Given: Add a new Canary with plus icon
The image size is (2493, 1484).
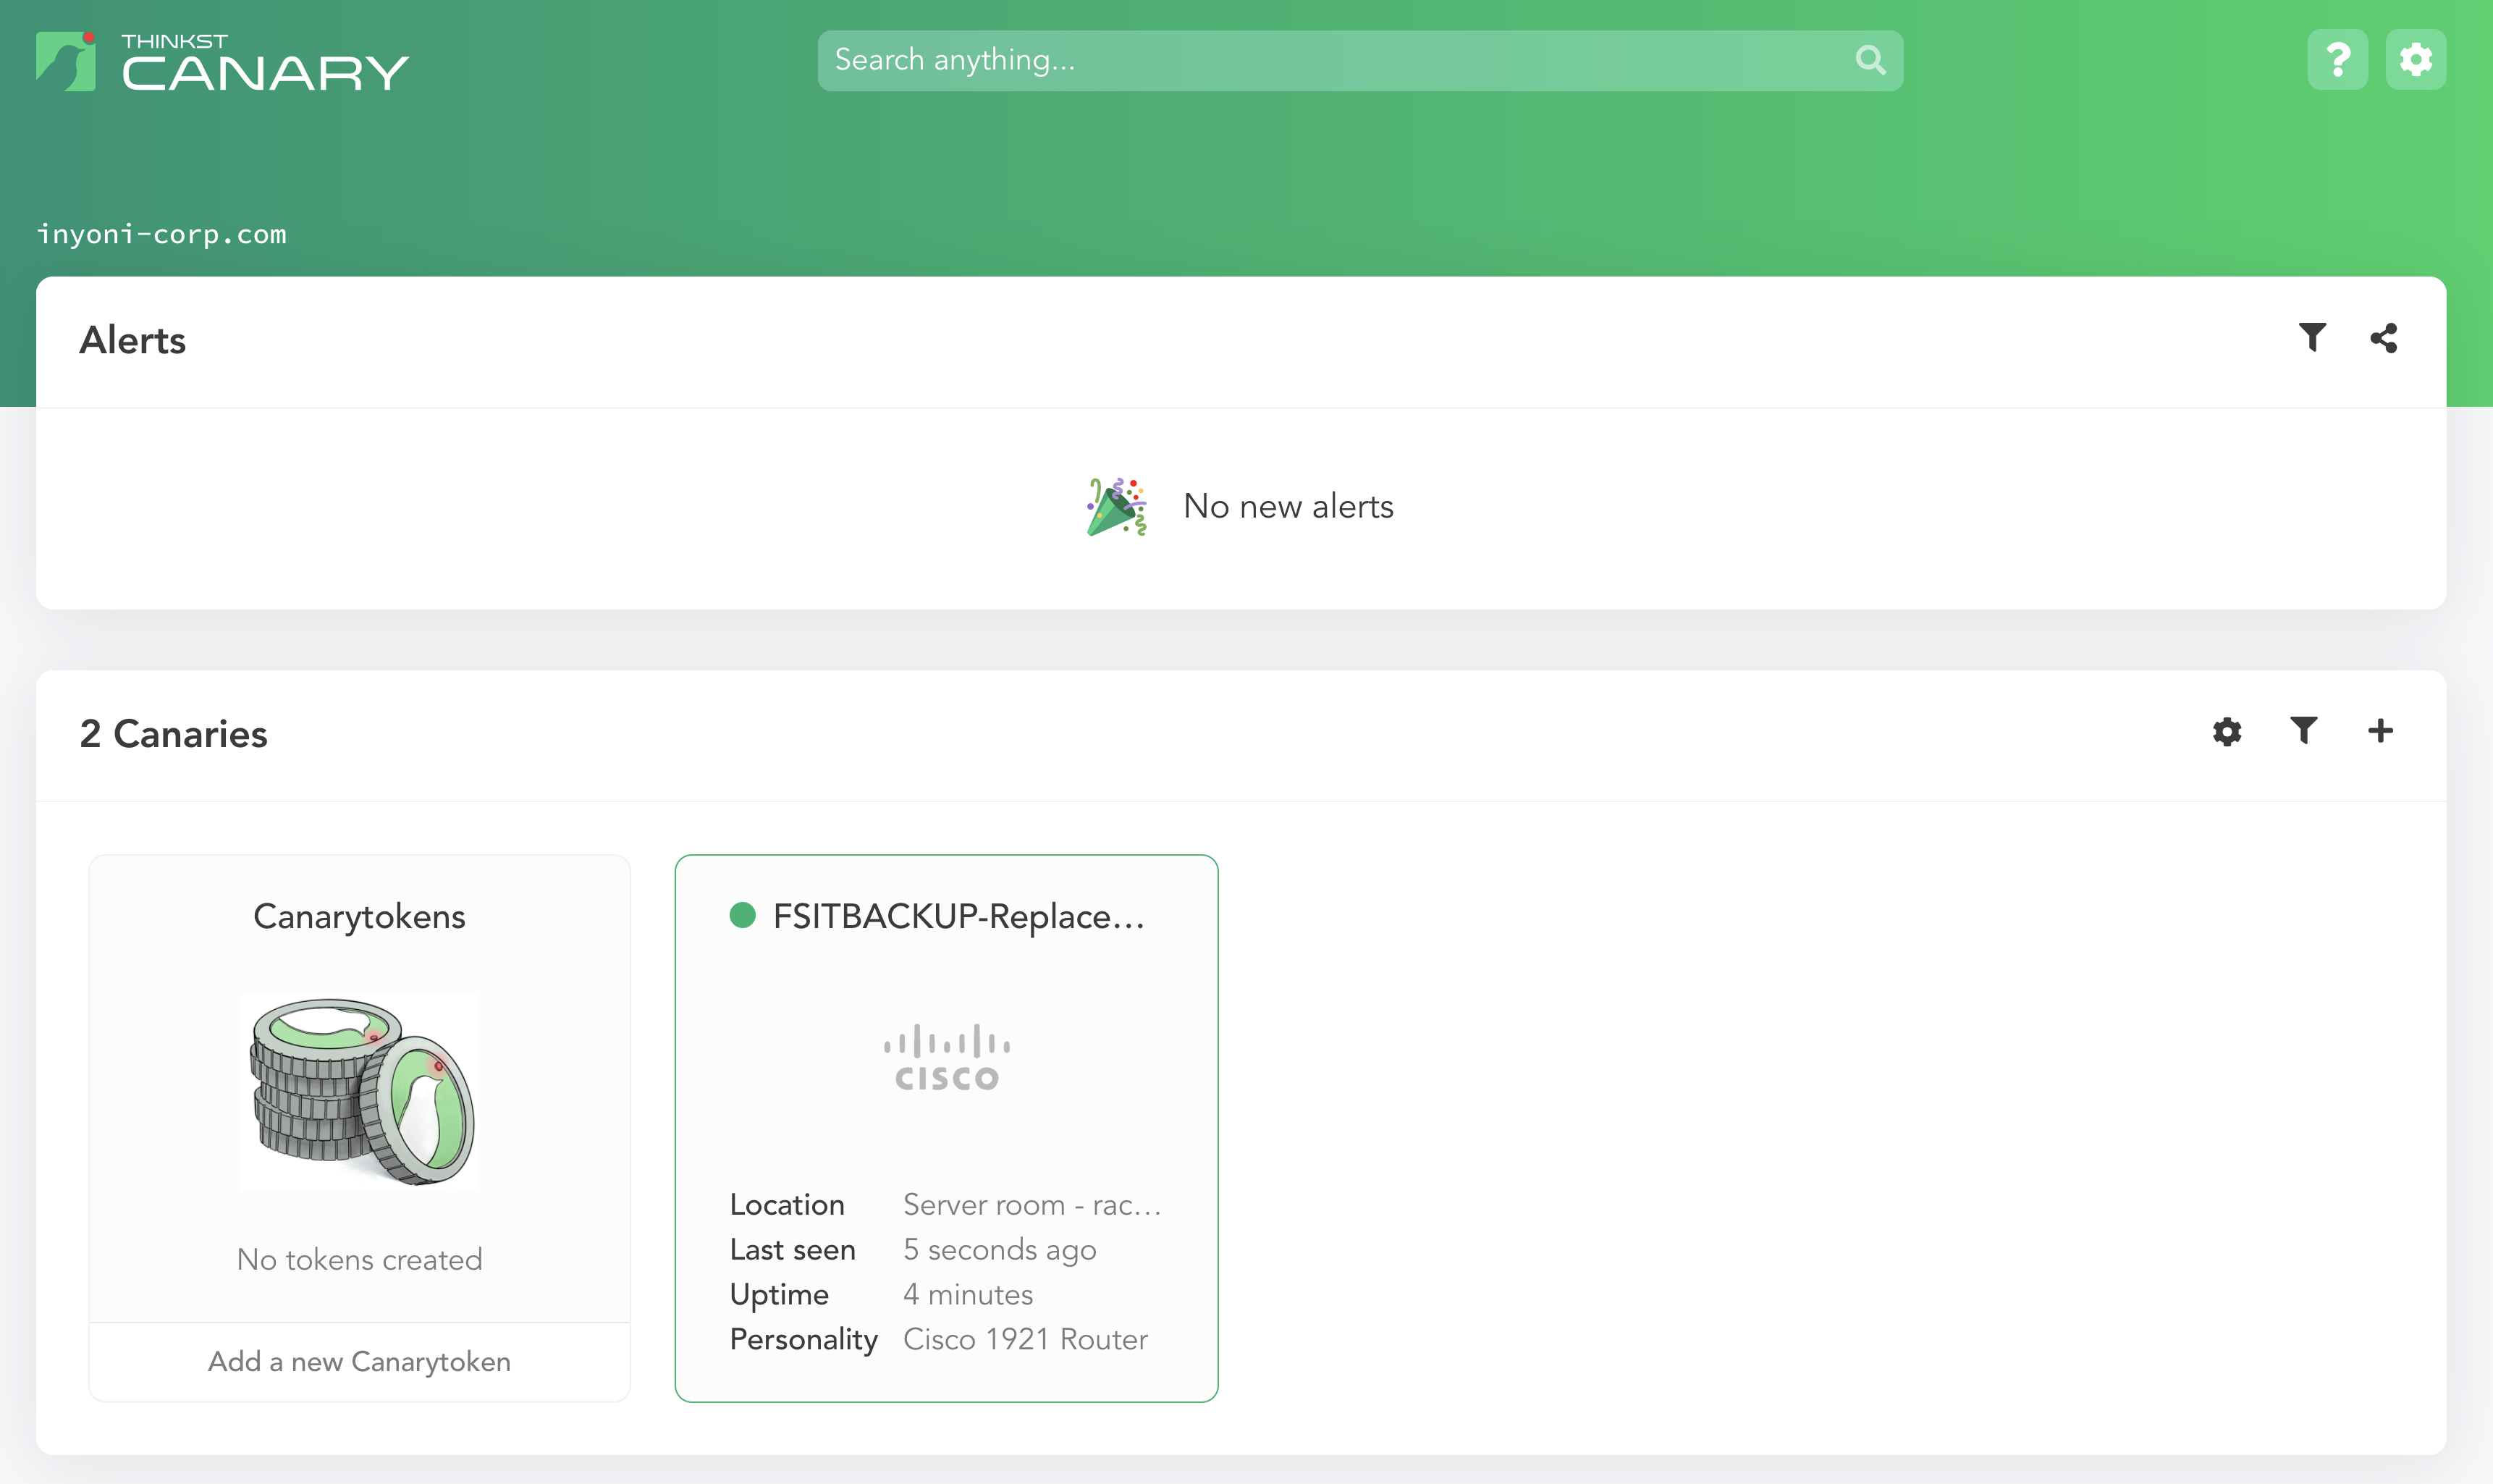Looking at the screenshot, I should pos(2380,731).
